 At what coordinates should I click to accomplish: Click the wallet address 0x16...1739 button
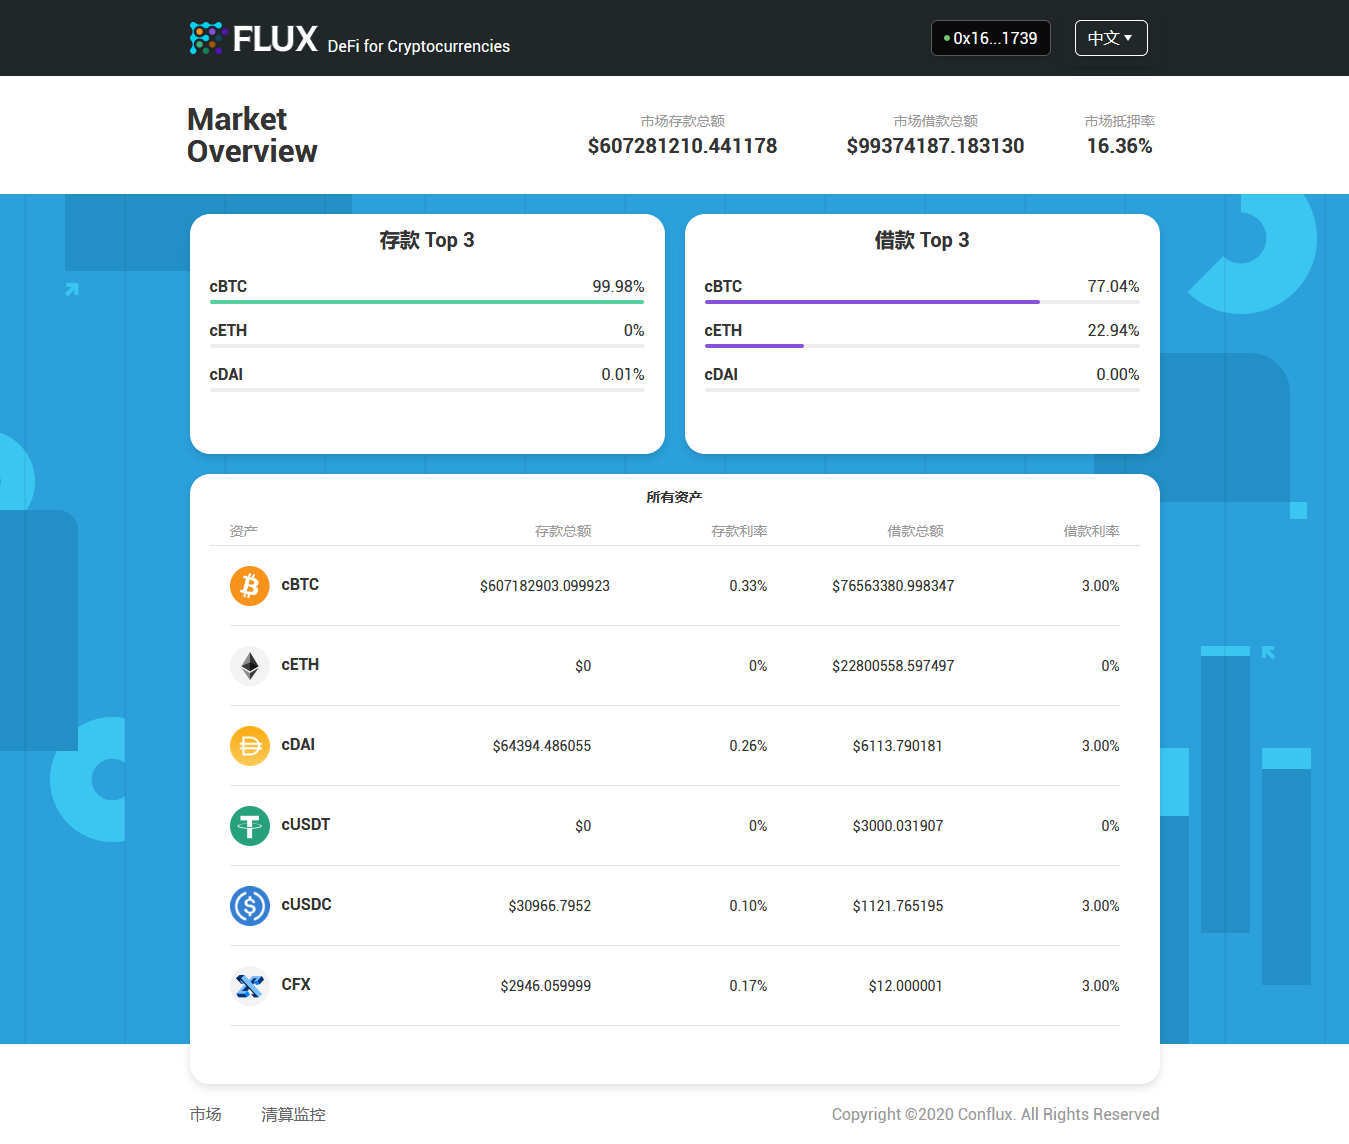pyautogui.click(x=991, y=38)
